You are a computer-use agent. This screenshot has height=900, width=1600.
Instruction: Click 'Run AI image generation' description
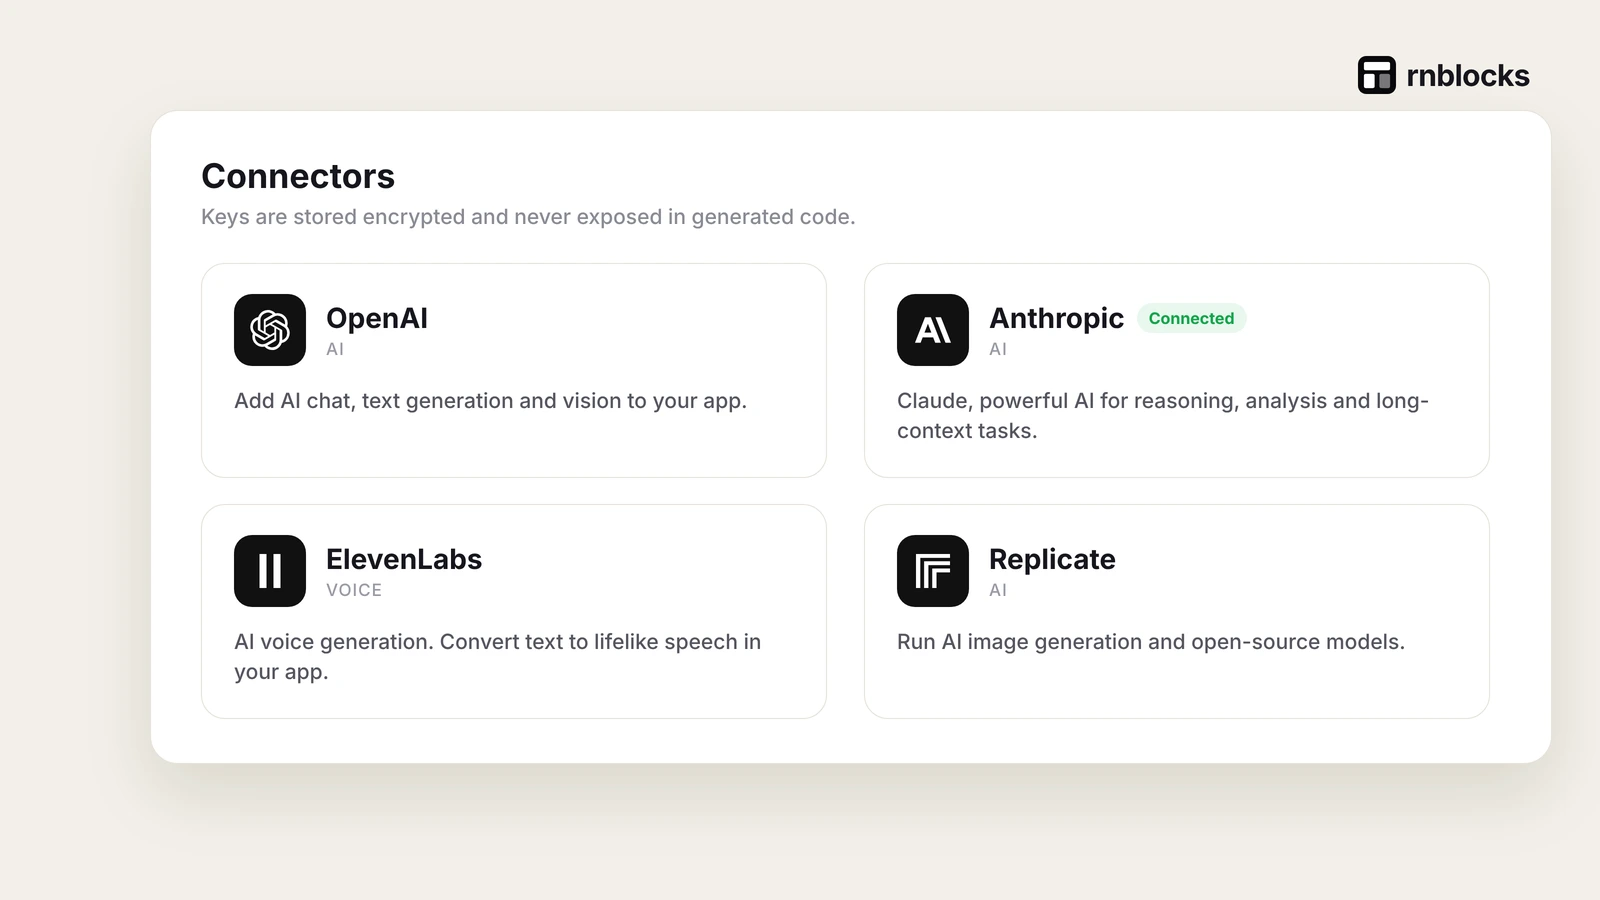pyautogui.click(x=1151, y=642)
